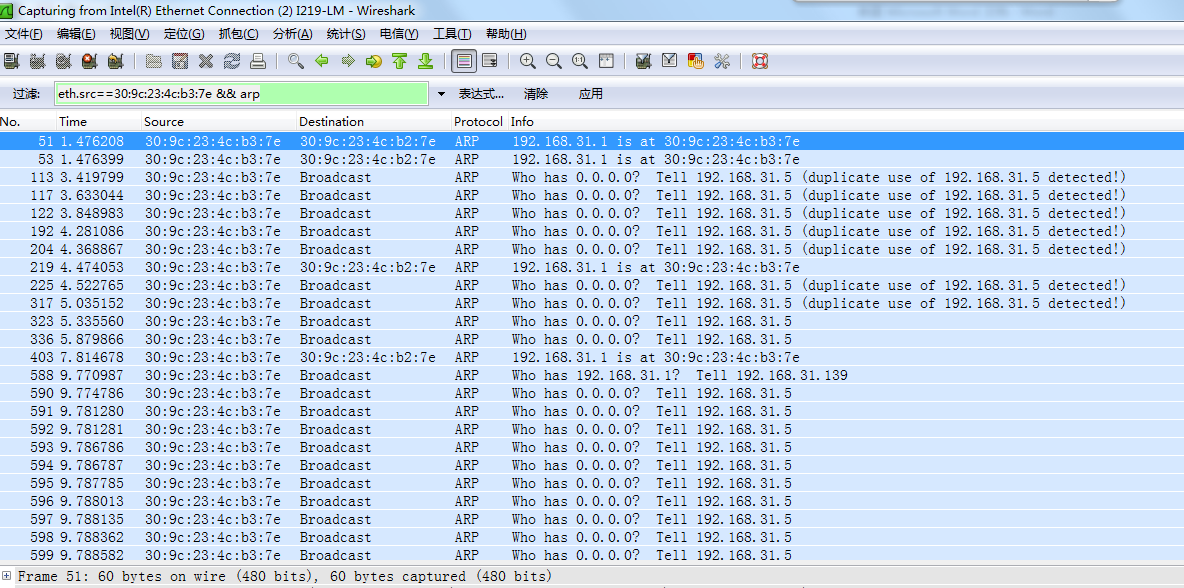Select packet 403 at time 7.814678
Viewport: 1184px width, 588px height.
[592, 357]
